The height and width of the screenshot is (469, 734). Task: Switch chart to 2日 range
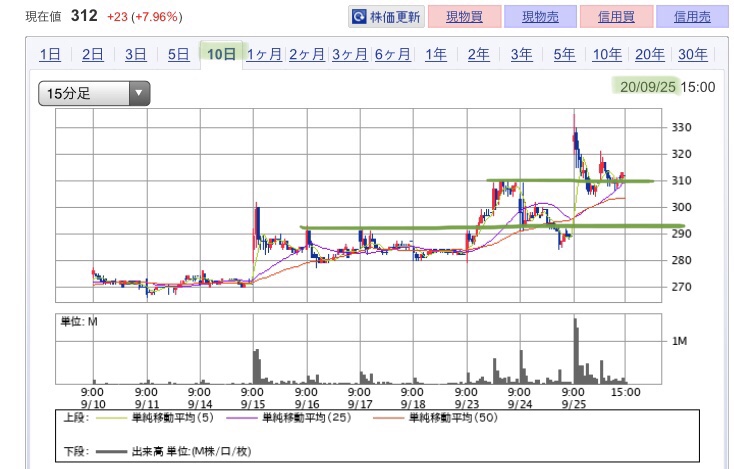[93, 54]
